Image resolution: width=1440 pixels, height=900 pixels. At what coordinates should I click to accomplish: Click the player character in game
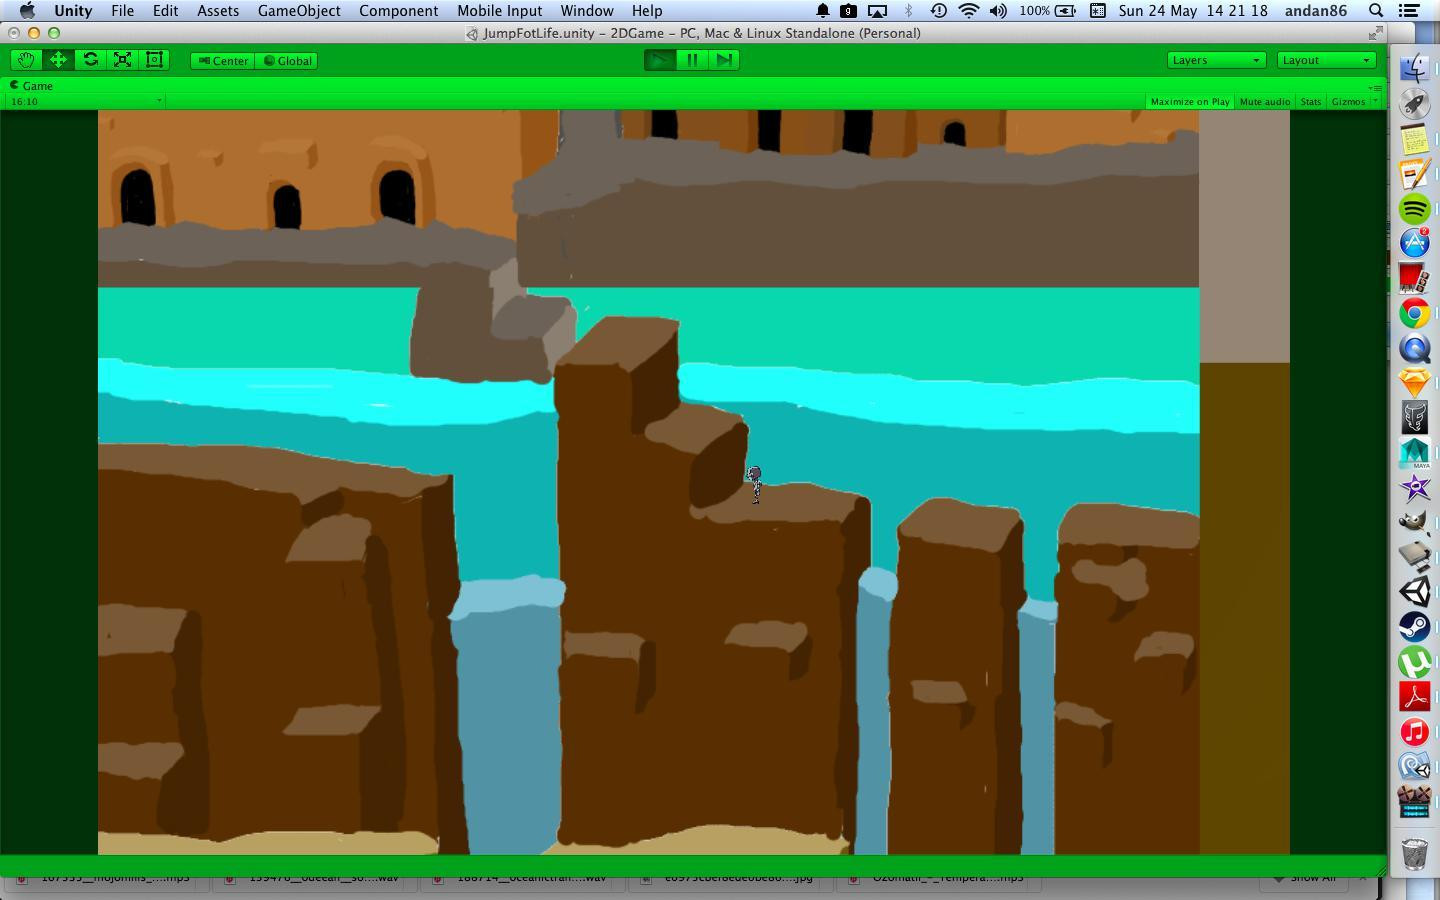(755, 485)
